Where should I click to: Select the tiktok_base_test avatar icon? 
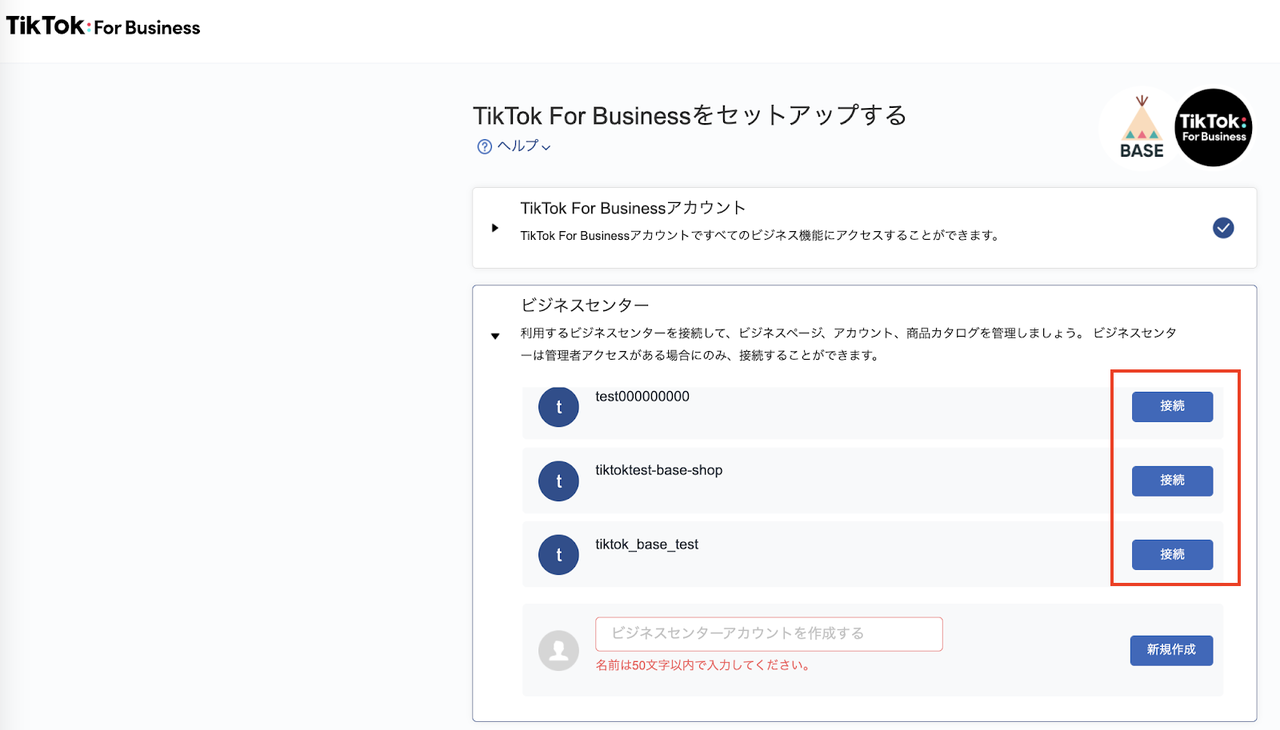point(558,554)
